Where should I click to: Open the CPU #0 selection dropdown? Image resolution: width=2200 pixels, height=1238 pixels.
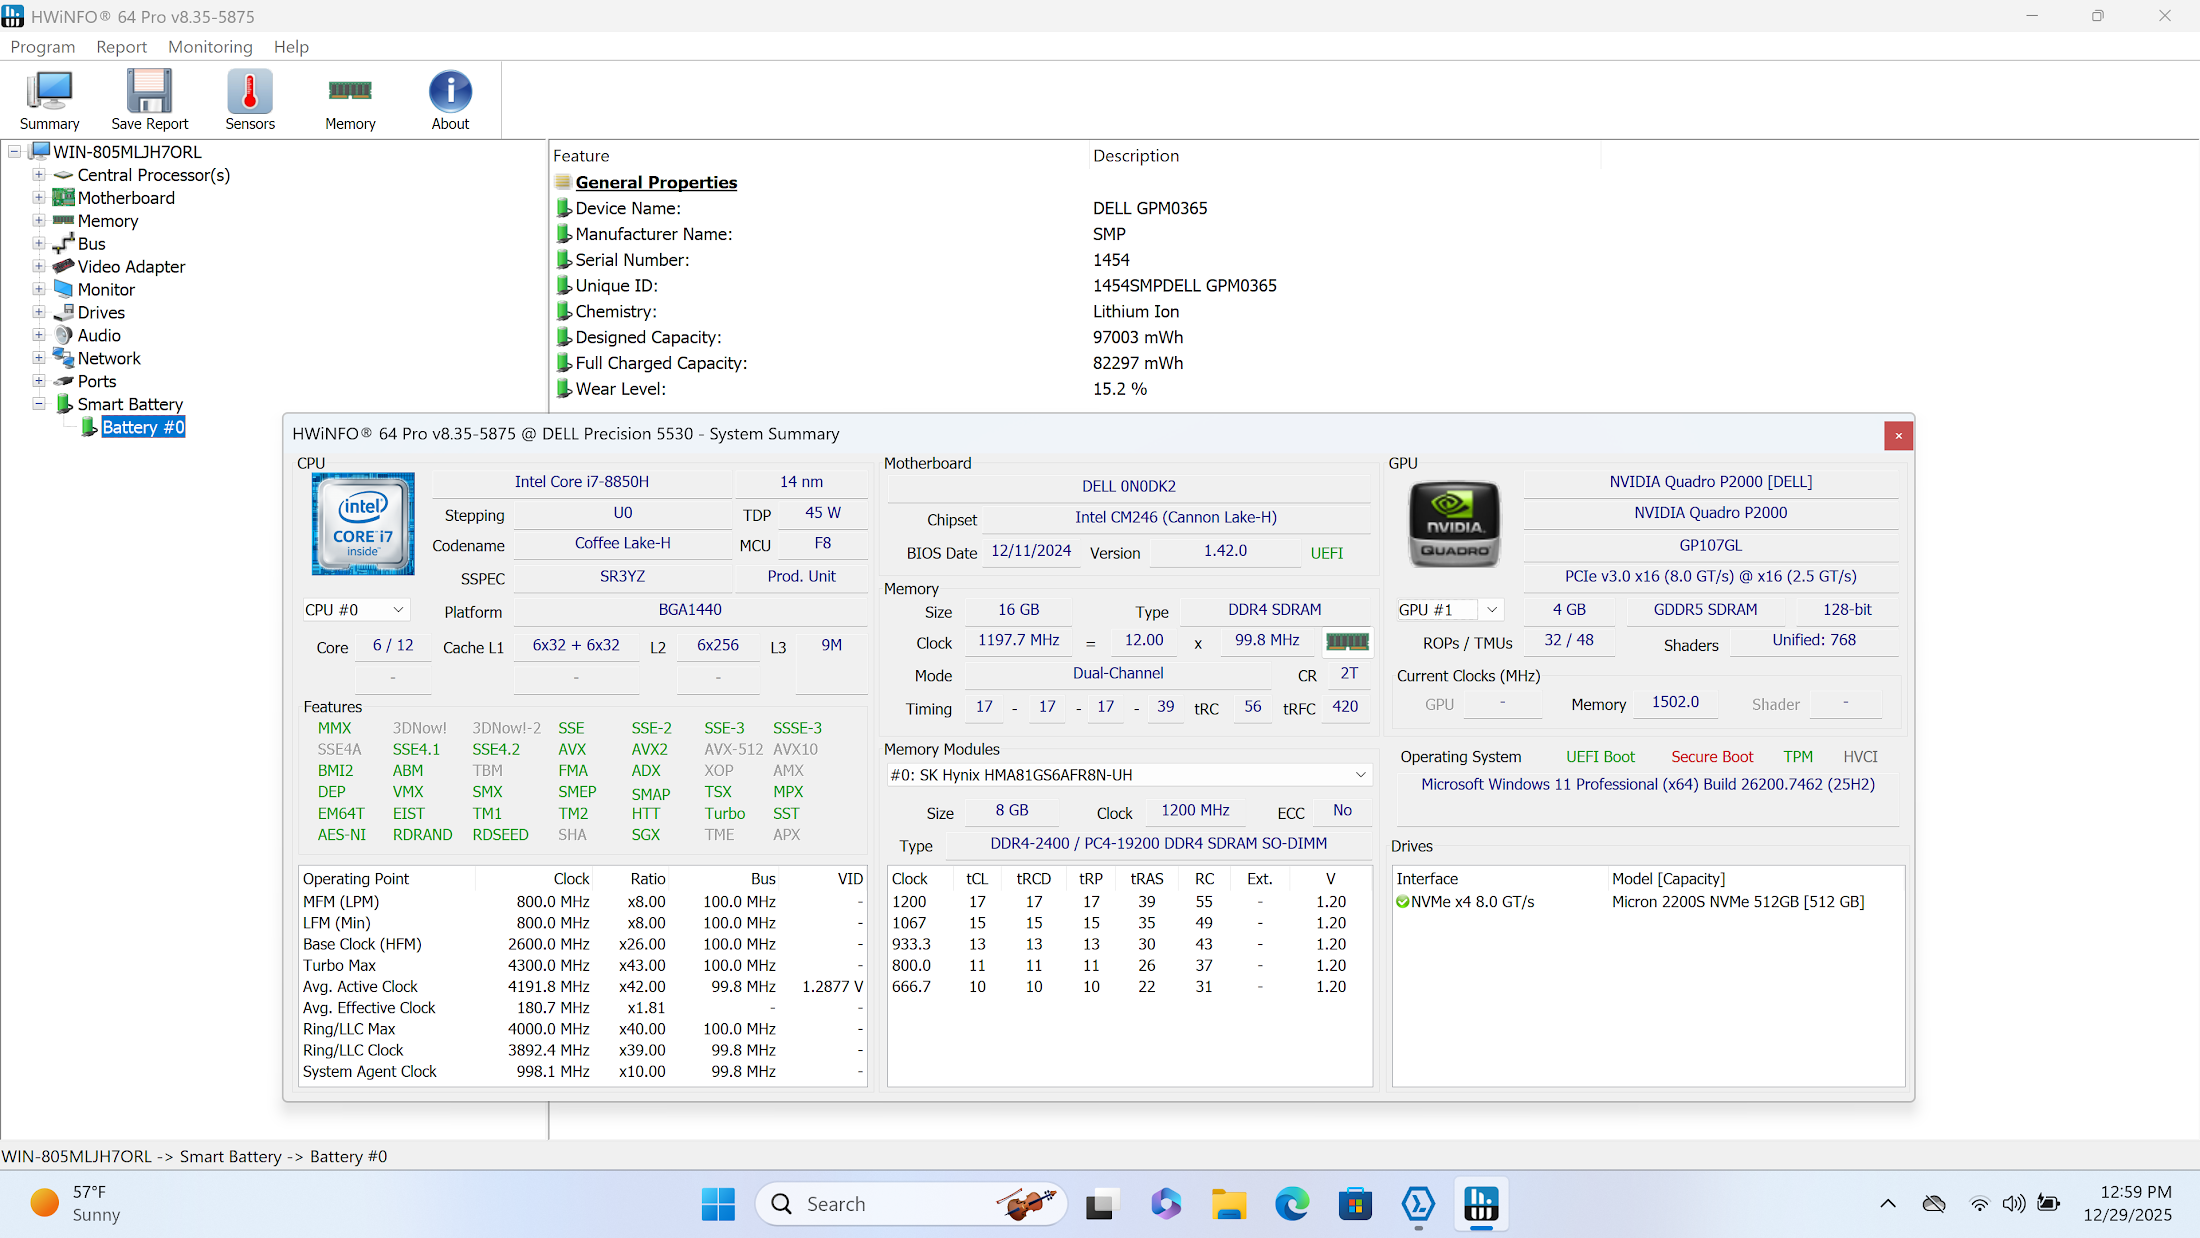355,610
